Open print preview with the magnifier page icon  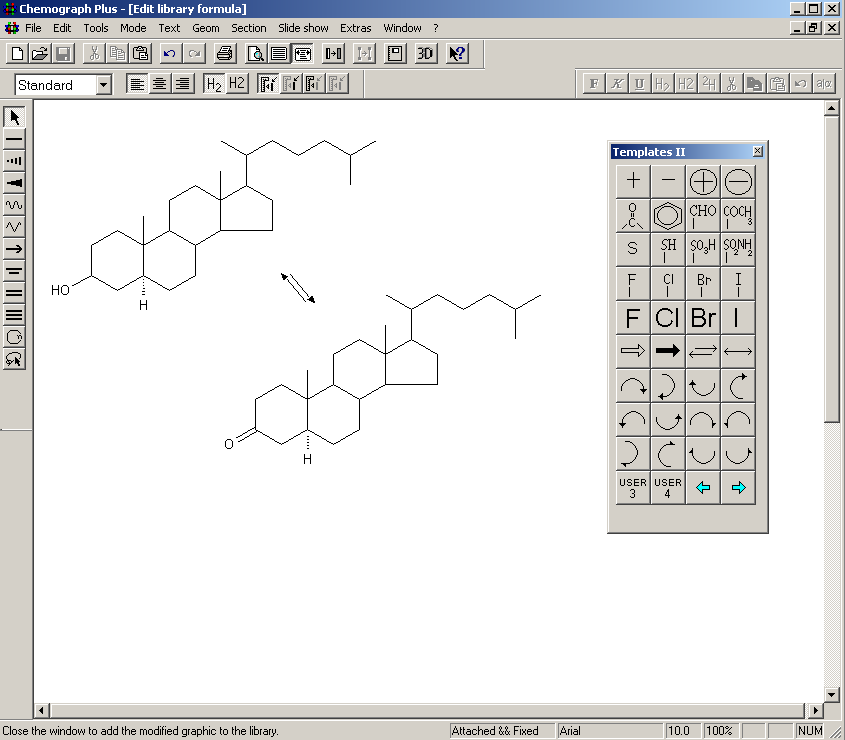[255, 53]
